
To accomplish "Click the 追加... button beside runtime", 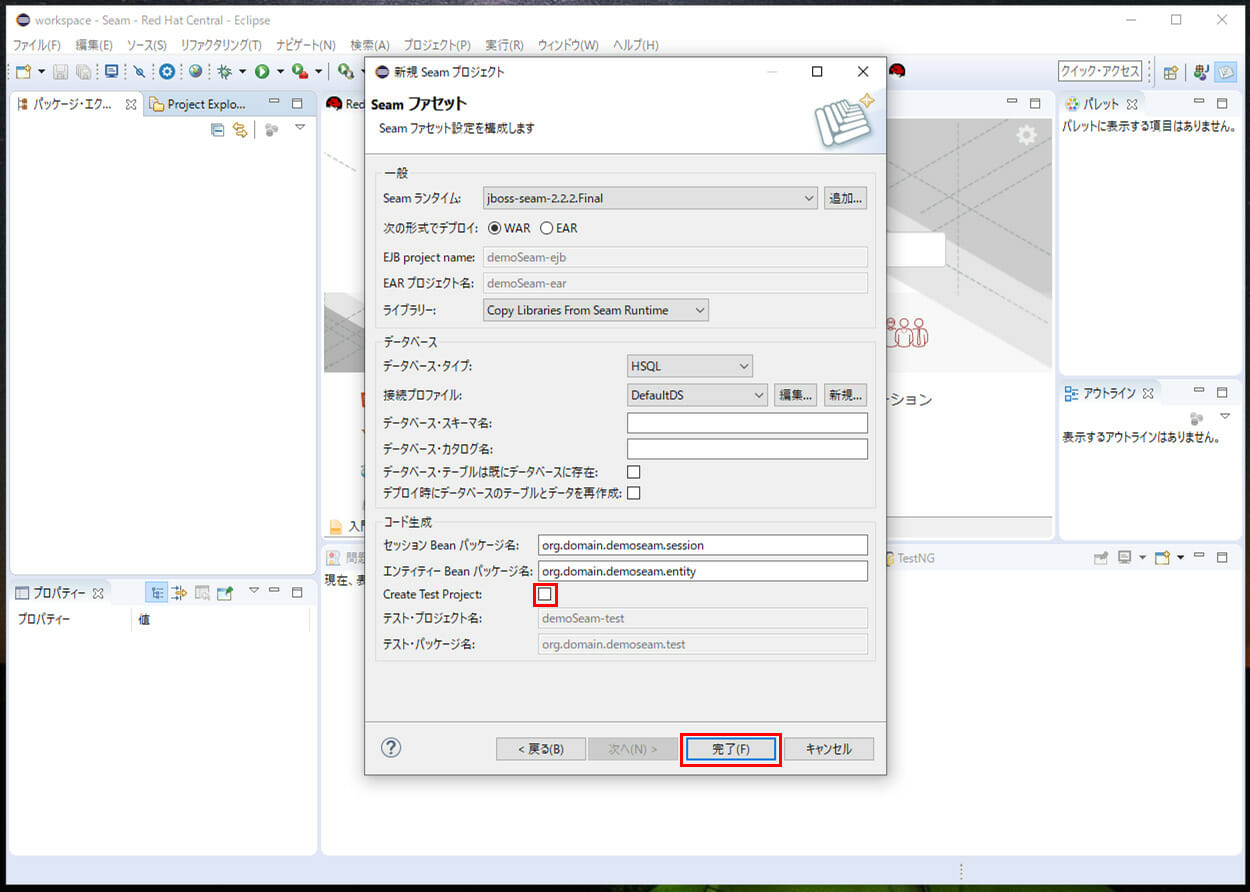I will tap(845, 198).
